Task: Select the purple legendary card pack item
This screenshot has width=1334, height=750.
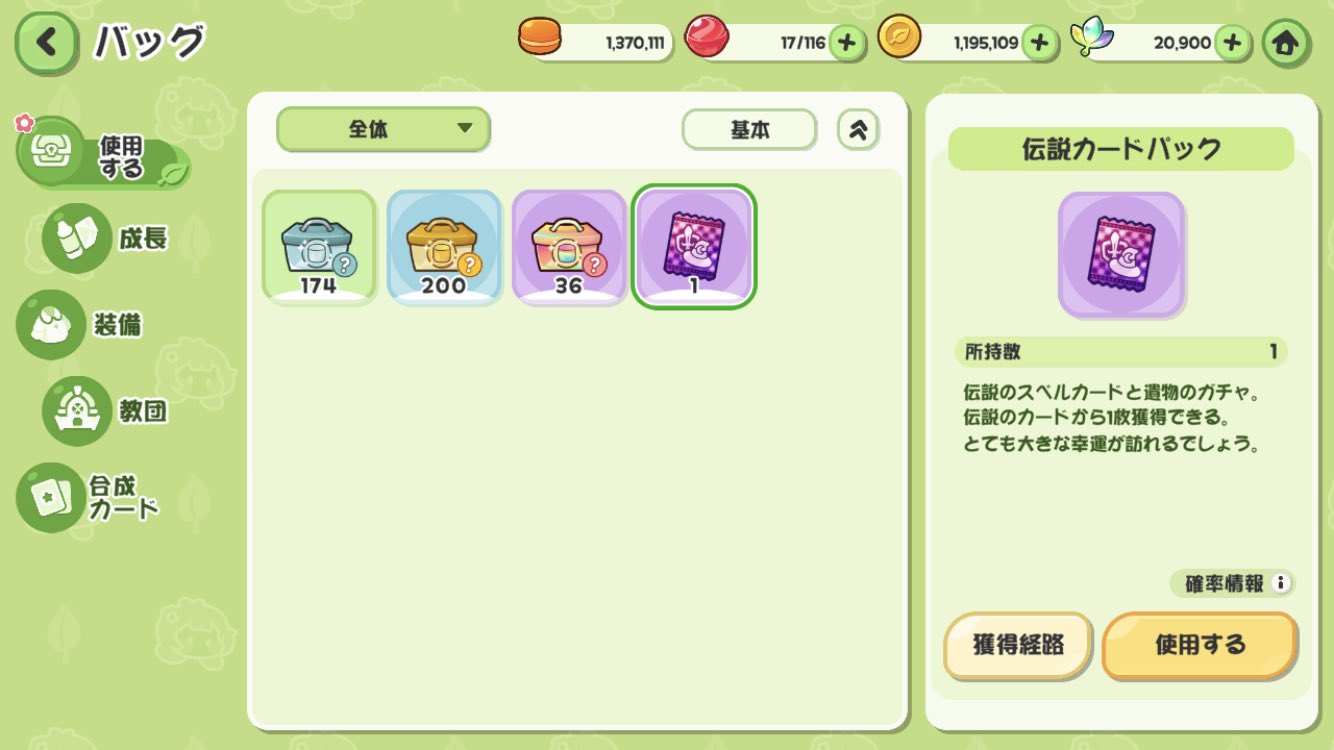Action: pos(695,247)
